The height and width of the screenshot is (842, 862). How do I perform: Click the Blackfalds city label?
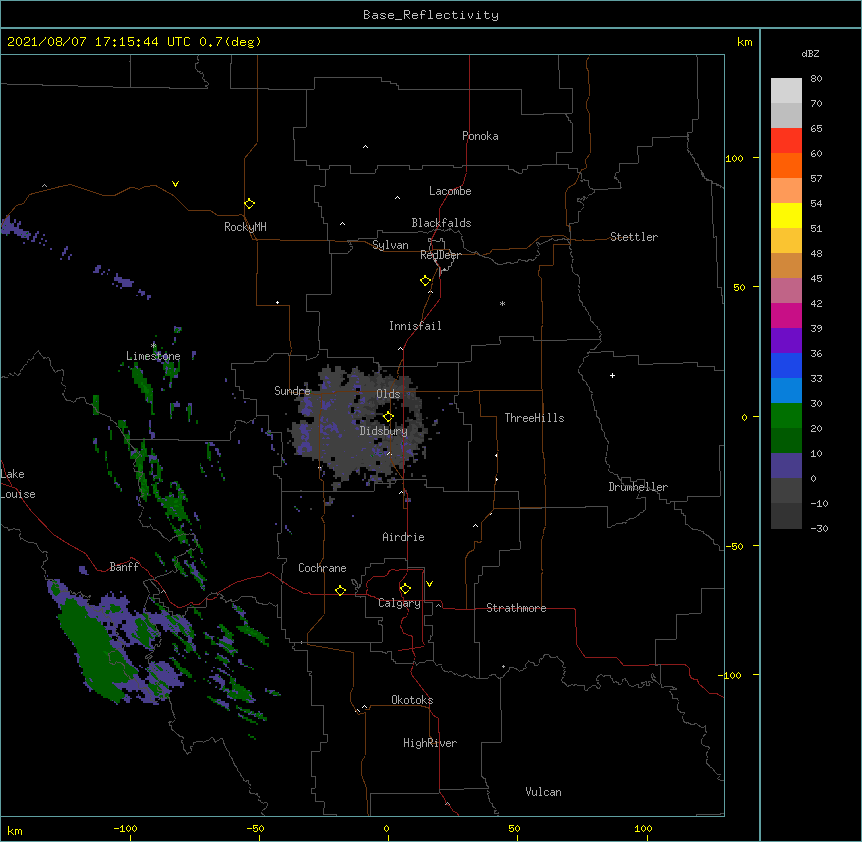[x=441, y=223]
